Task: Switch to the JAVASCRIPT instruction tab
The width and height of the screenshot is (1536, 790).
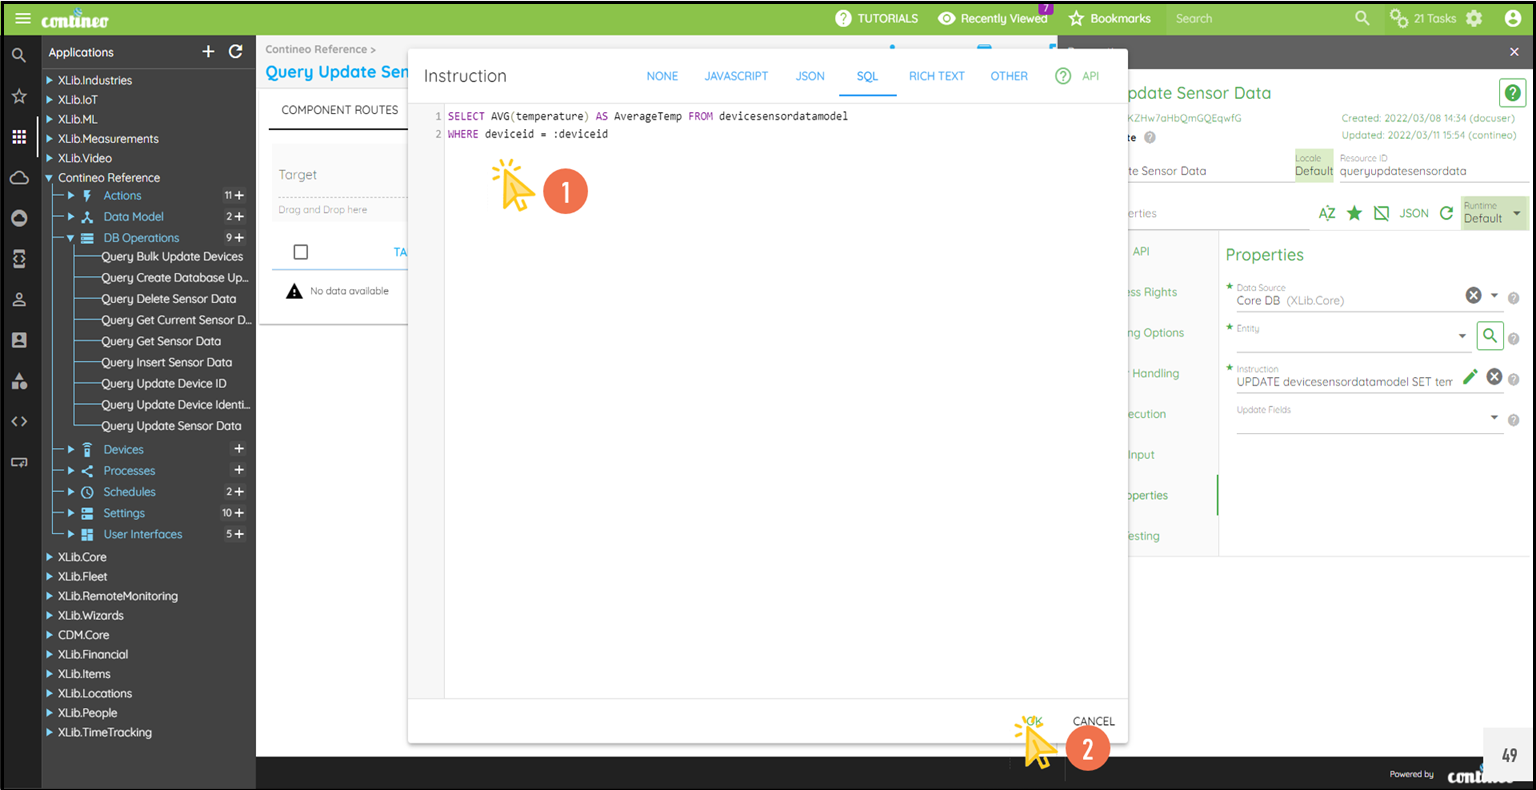Action: coord(736,76)
